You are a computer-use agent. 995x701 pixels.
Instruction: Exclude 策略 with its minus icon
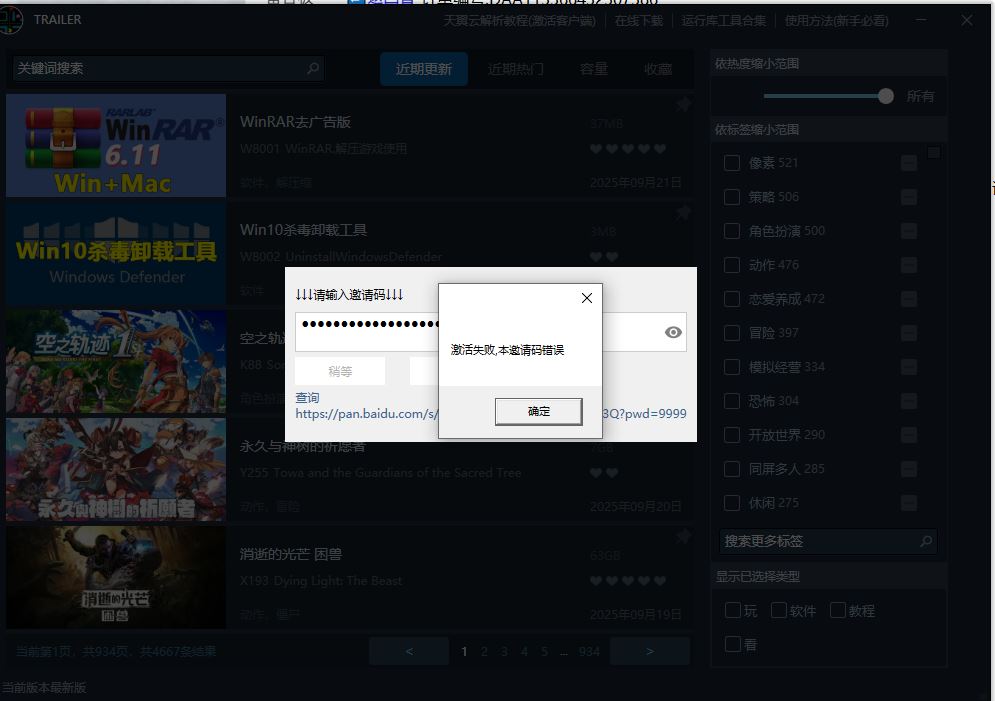pos(909,197)
